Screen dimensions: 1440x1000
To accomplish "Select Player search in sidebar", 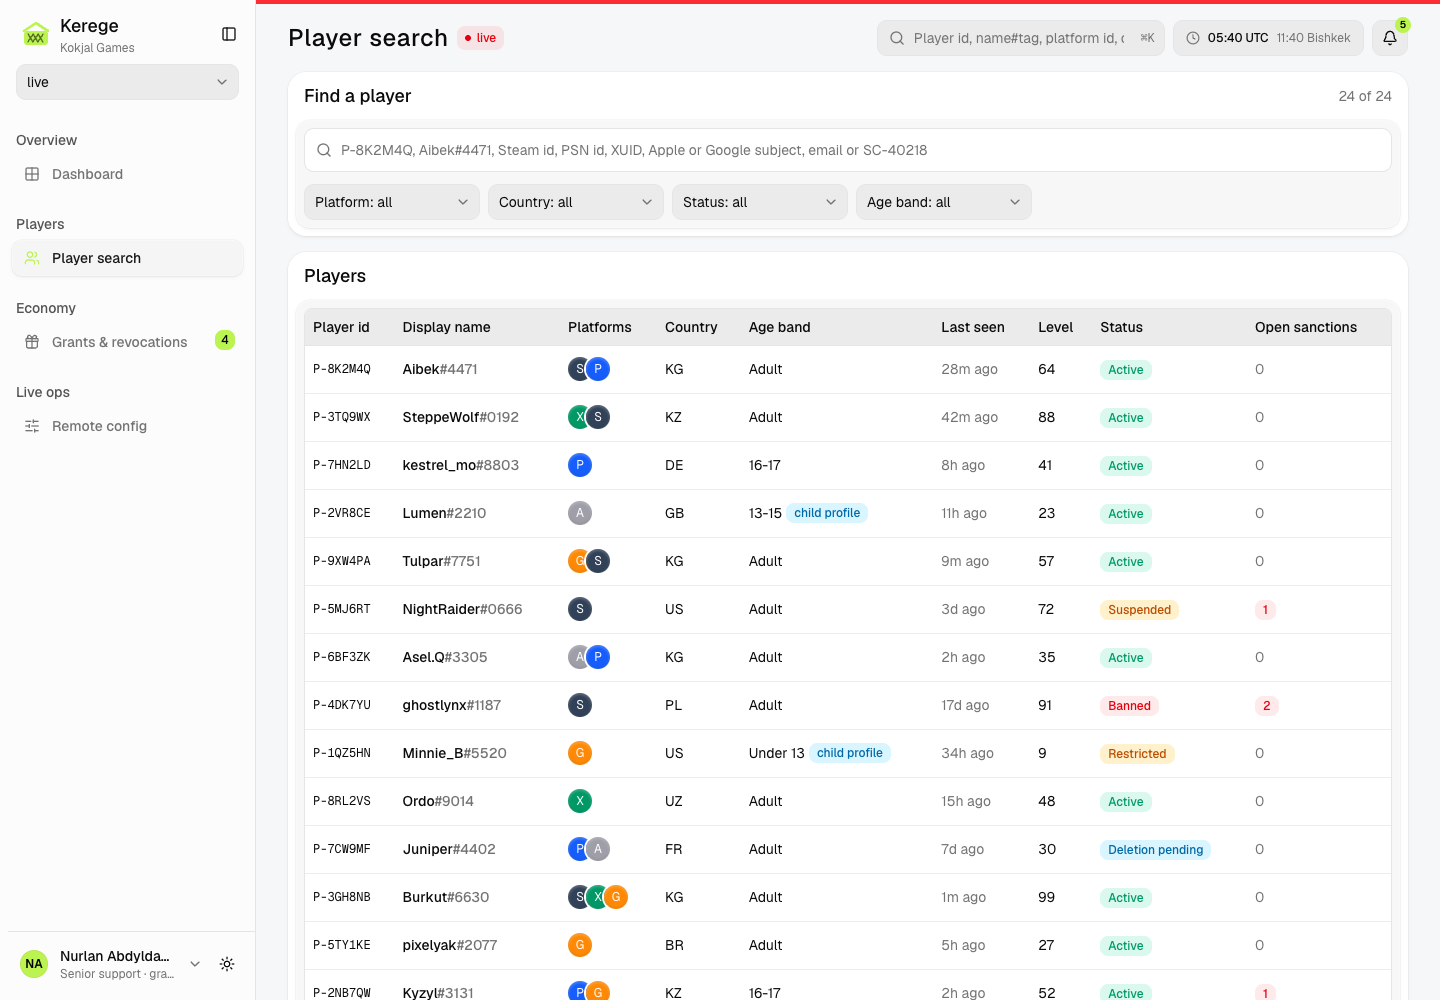I will (127, 258).
